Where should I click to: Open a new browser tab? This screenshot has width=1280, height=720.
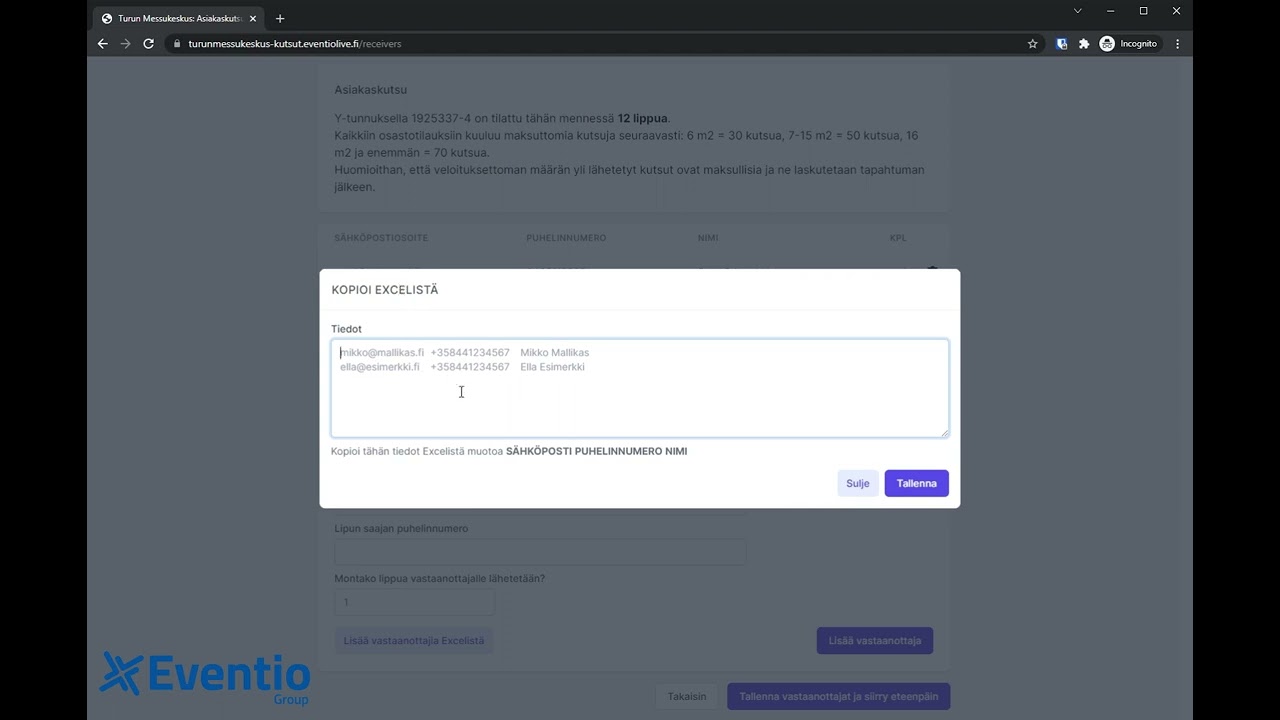point(280,18)
